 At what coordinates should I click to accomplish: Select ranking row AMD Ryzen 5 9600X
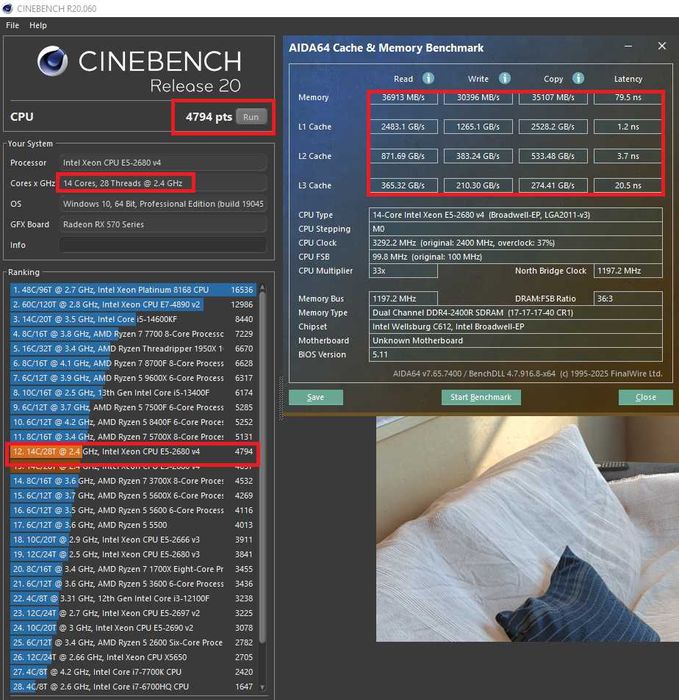click(x=133, y=378)
